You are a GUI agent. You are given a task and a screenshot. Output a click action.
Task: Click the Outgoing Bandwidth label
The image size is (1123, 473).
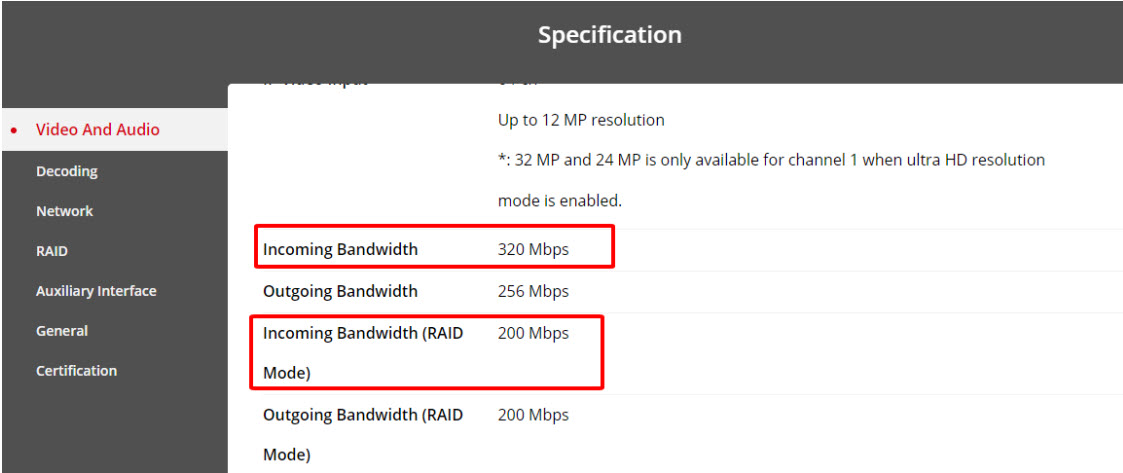340,292
